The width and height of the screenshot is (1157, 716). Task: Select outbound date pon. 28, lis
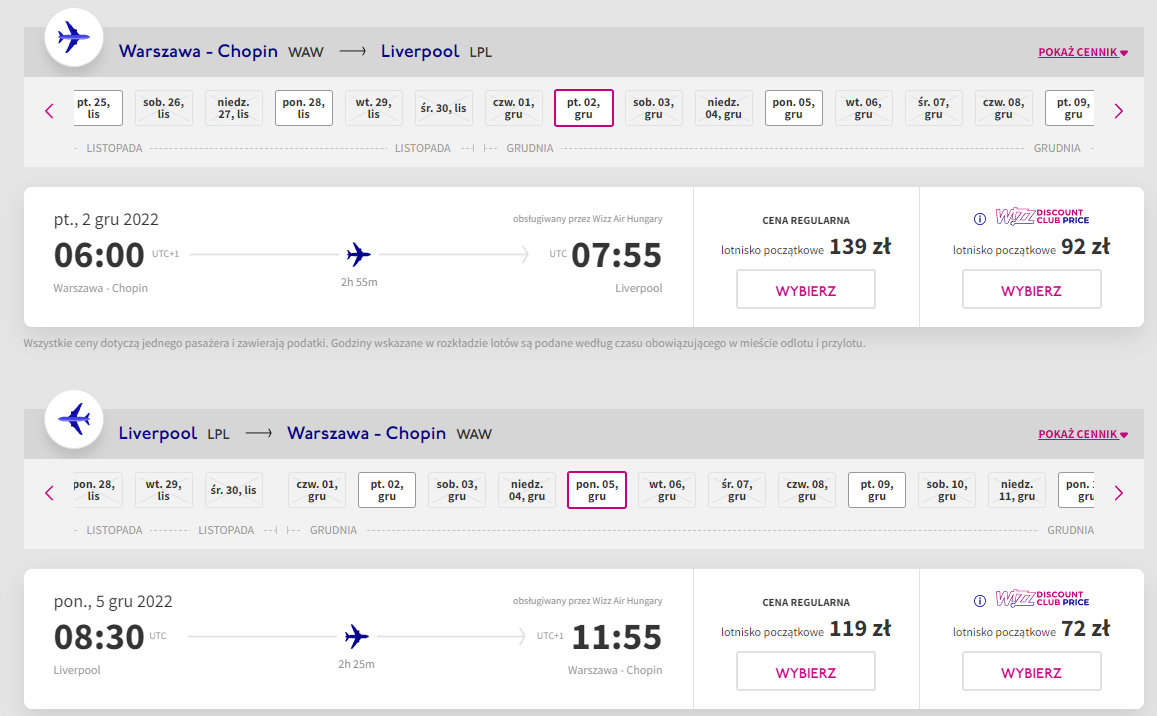pos(304,108)
